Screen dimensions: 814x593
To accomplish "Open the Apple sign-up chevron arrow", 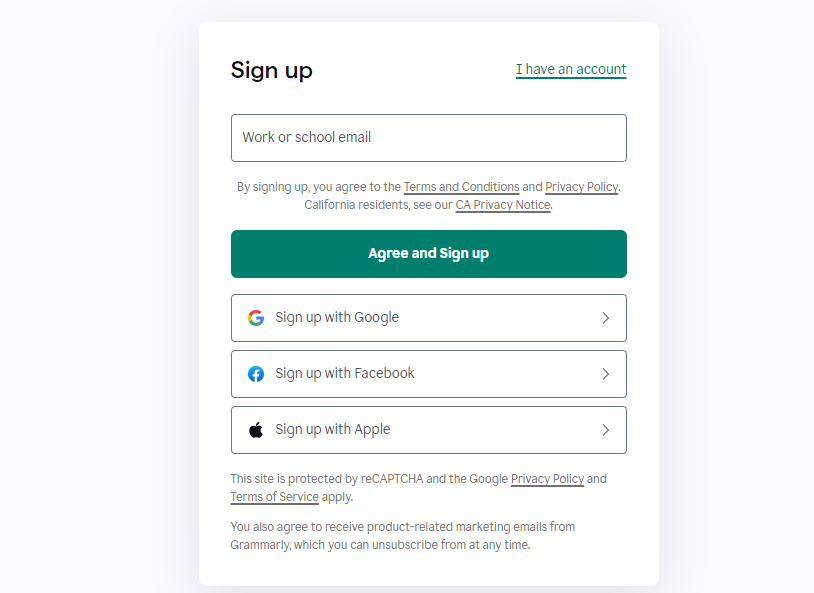I will coord(605,430).
